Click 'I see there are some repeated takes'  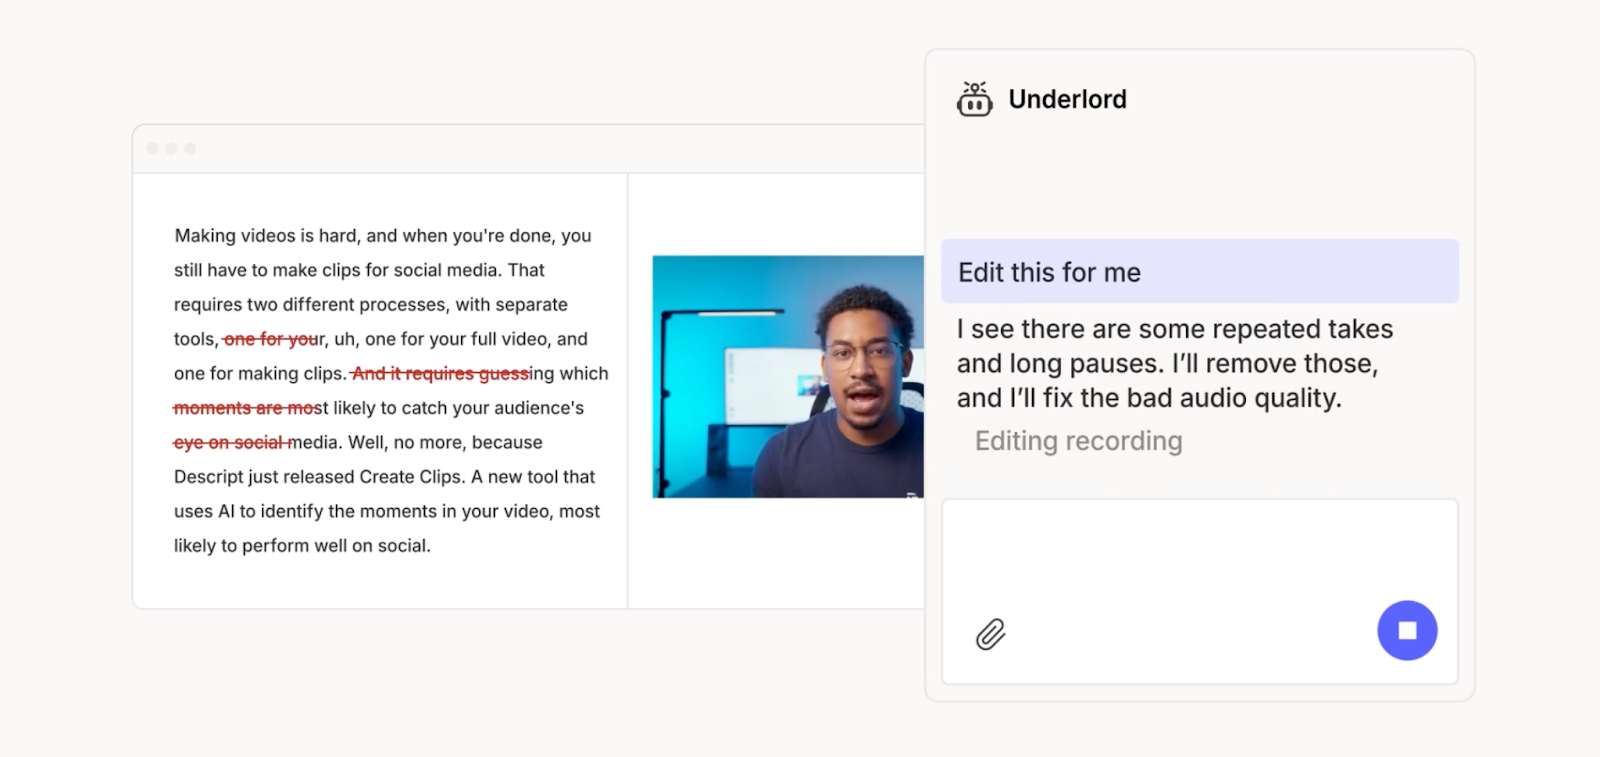point(1175,329)
